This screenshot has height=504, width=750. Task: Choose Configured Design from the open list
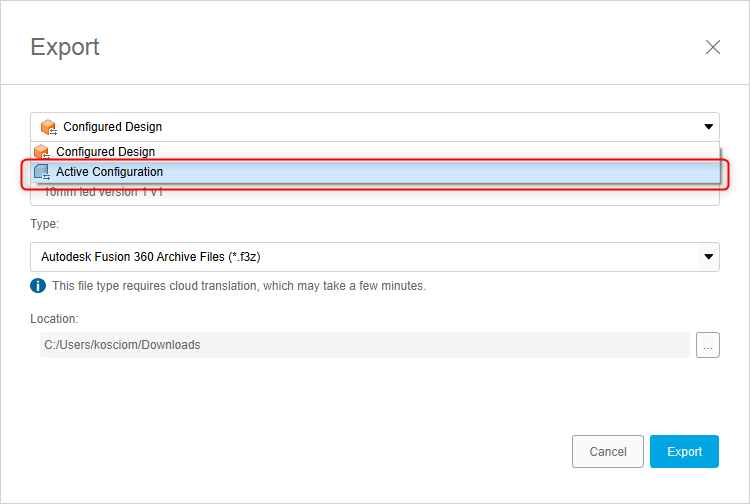point(105,152)
